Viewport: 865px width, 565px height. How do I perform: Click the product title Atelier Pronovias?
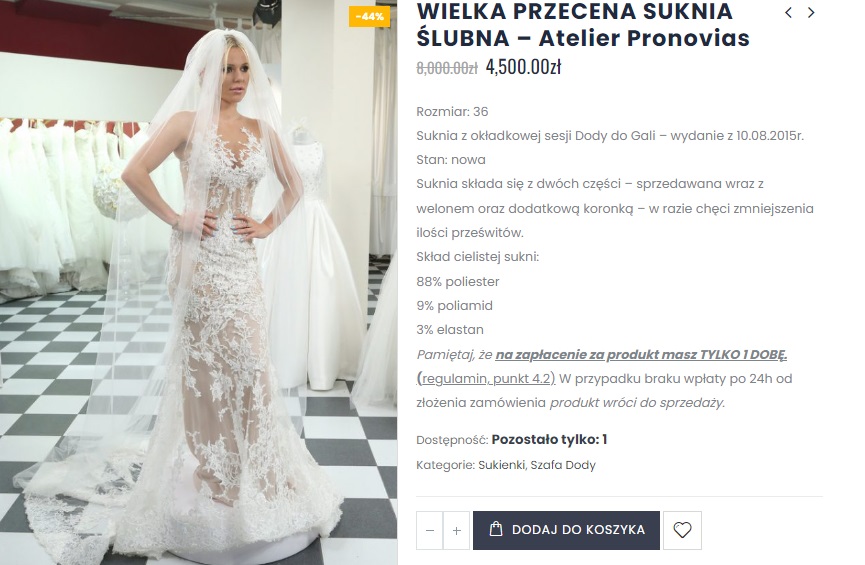point(583,24)
